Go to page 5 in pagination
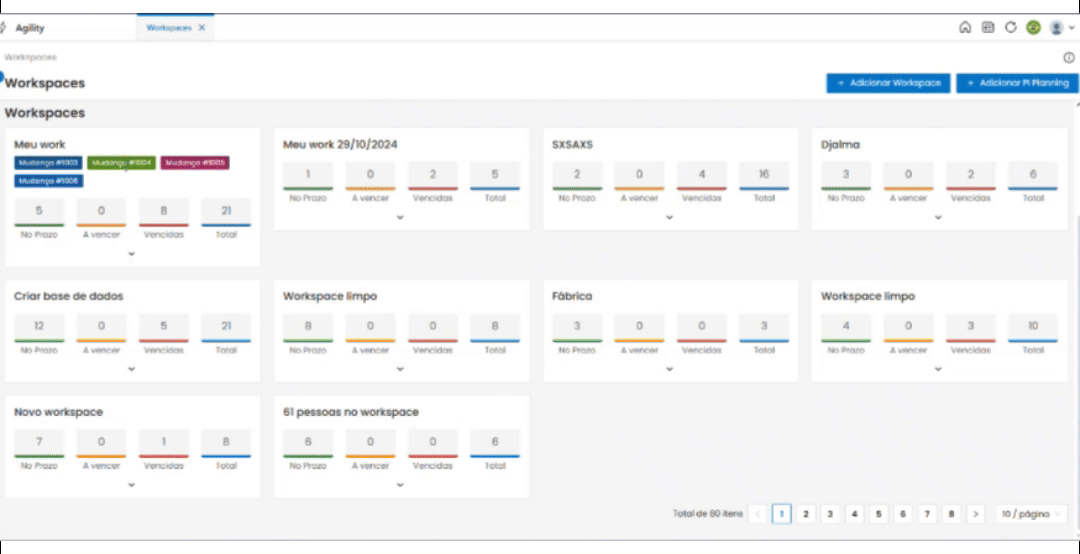Viewport: 1080px width, 554px height. (878, 514)
